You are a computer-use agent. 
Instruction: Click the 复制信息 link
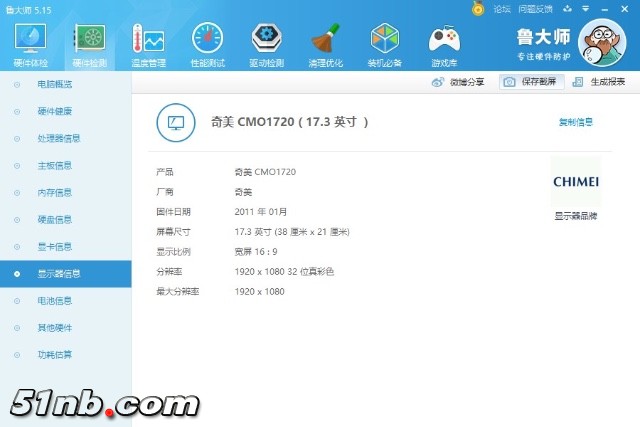click(x=576, y=122)
